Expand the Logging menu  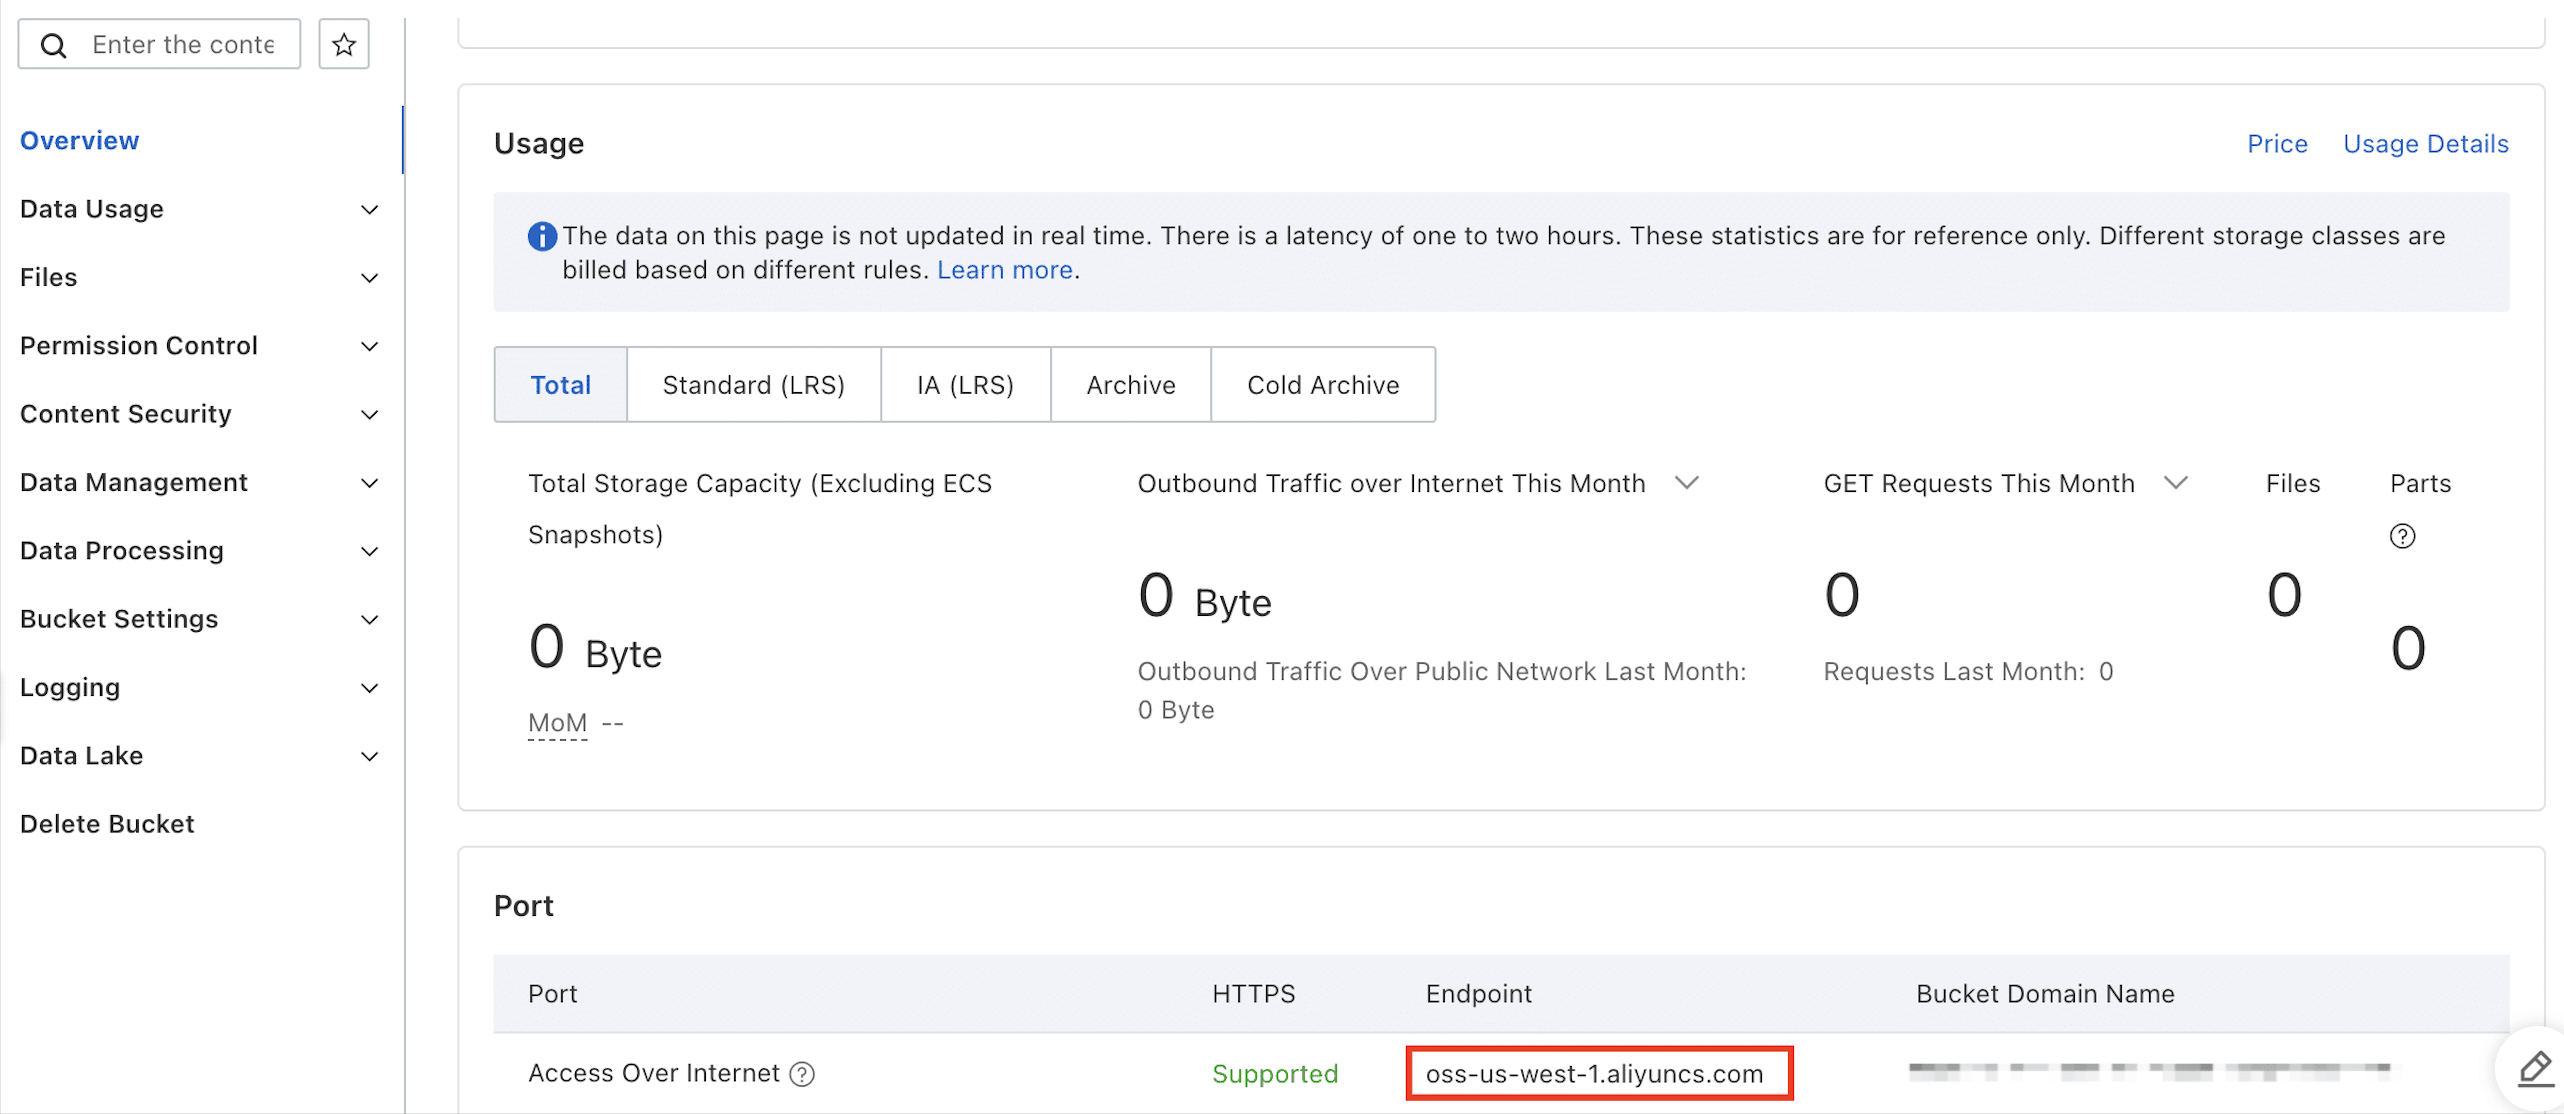[200, 687]
